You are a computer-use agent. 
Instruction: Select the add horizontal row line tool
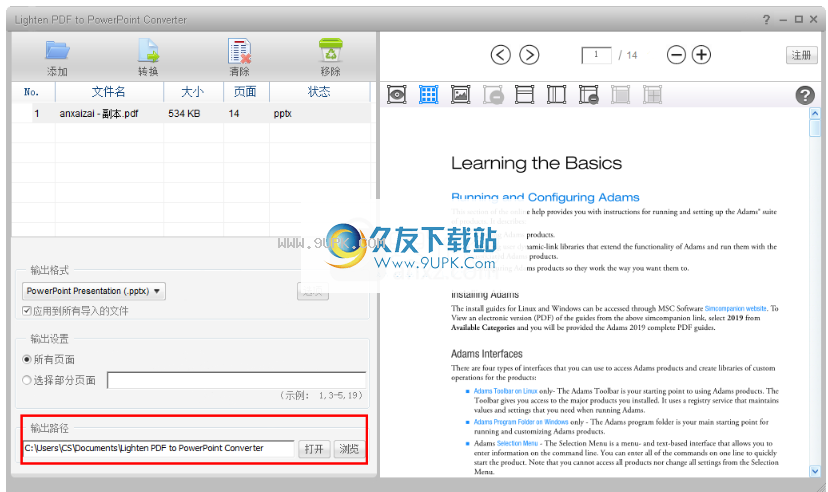pyautogui.click(x=524, y=95)
